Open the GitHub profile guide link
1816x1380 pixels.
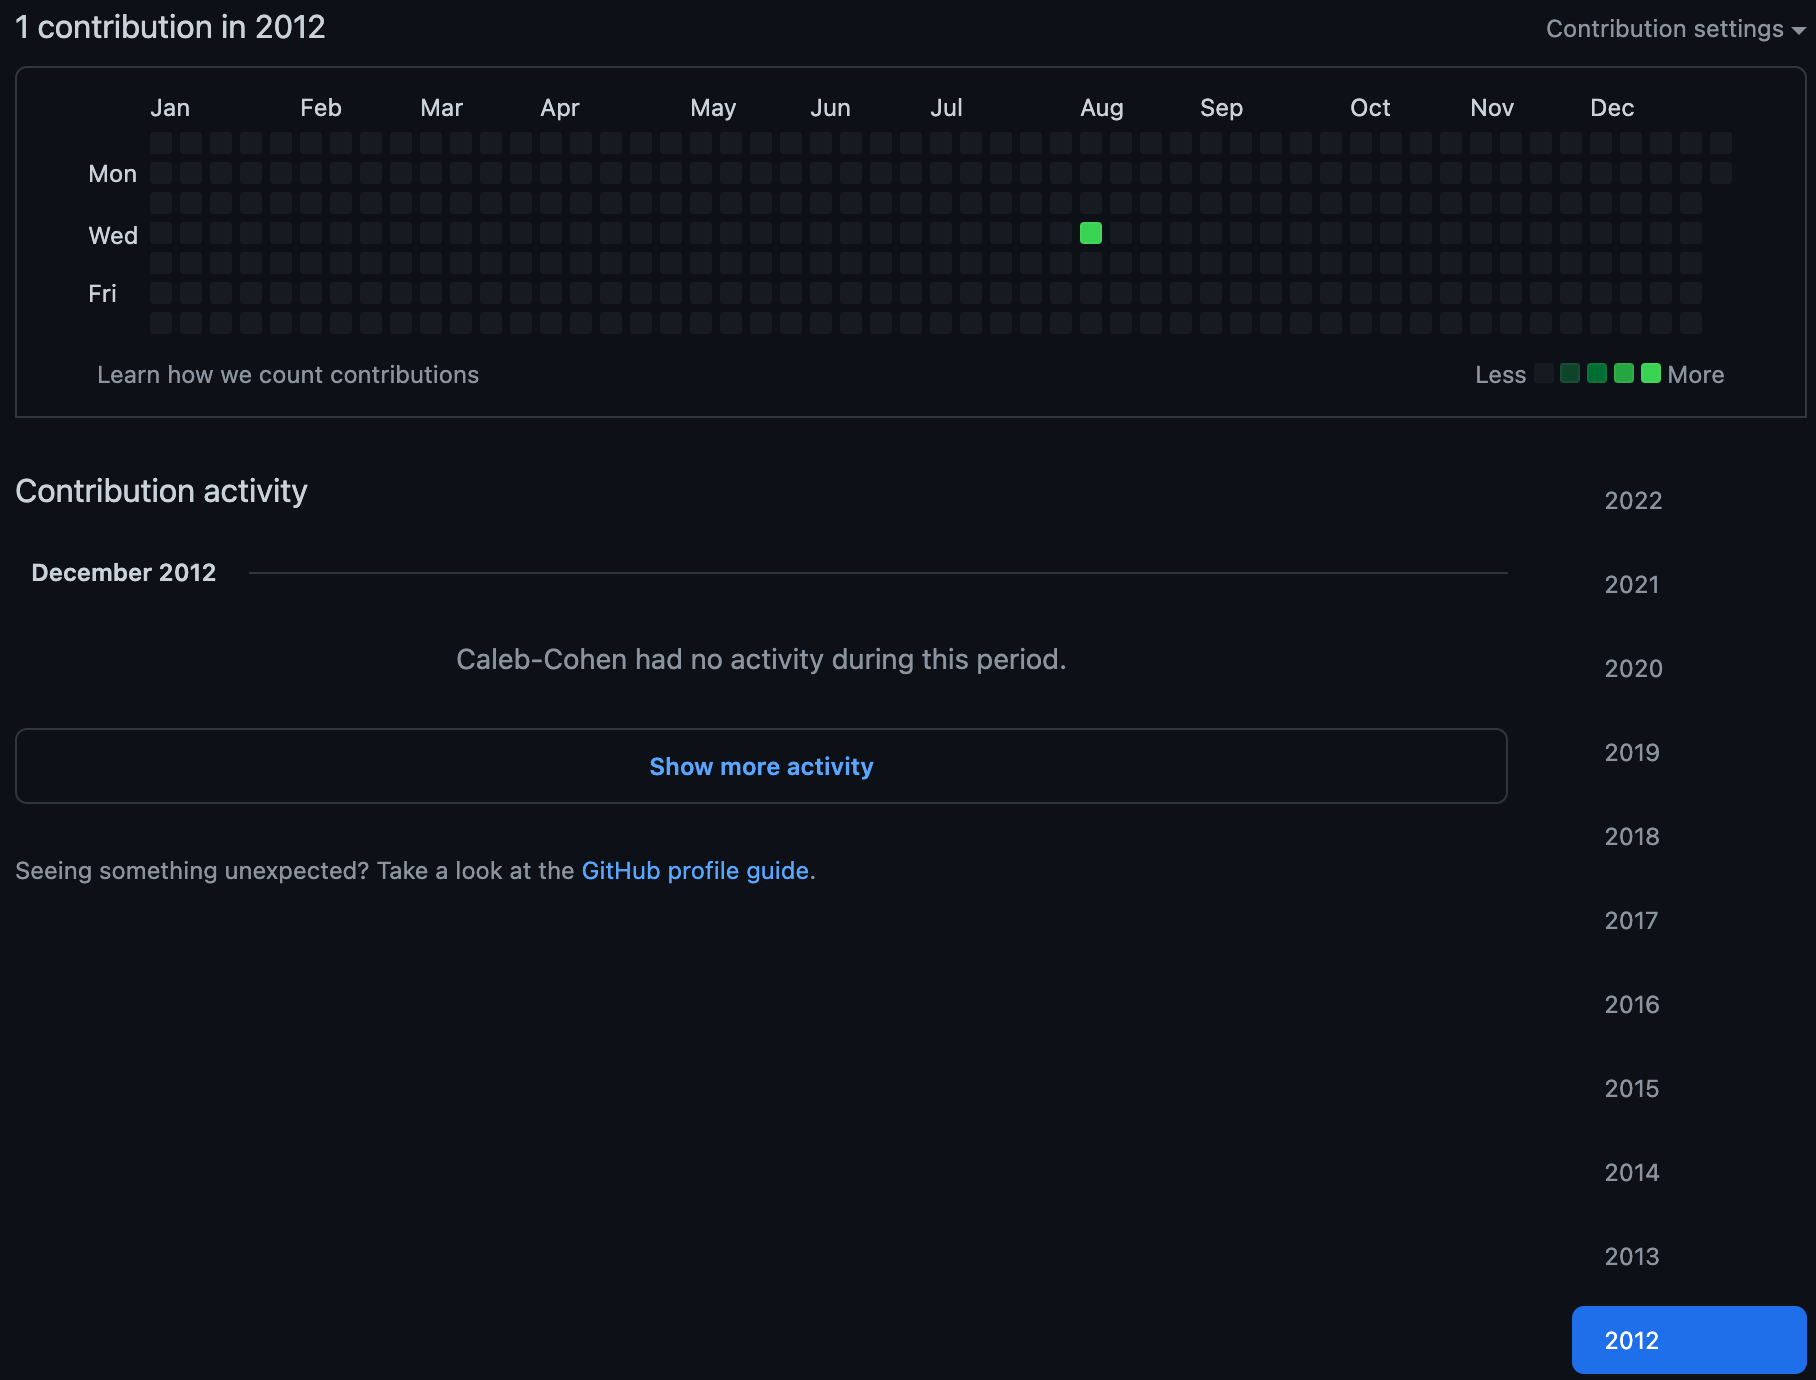[x=695, y=871]
